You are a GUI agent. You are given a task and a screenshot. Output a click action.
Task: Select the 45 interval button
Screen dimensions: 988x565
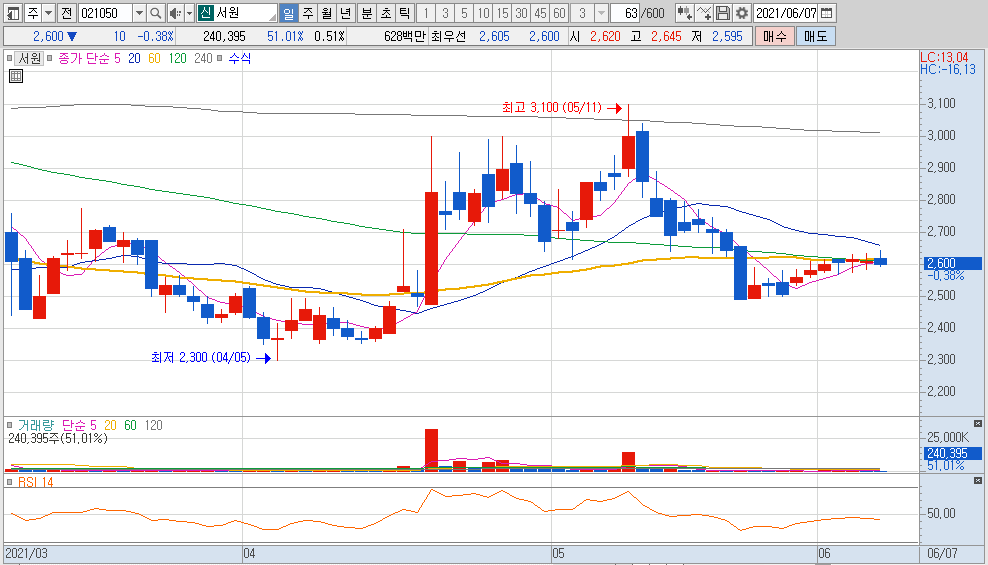540,13
